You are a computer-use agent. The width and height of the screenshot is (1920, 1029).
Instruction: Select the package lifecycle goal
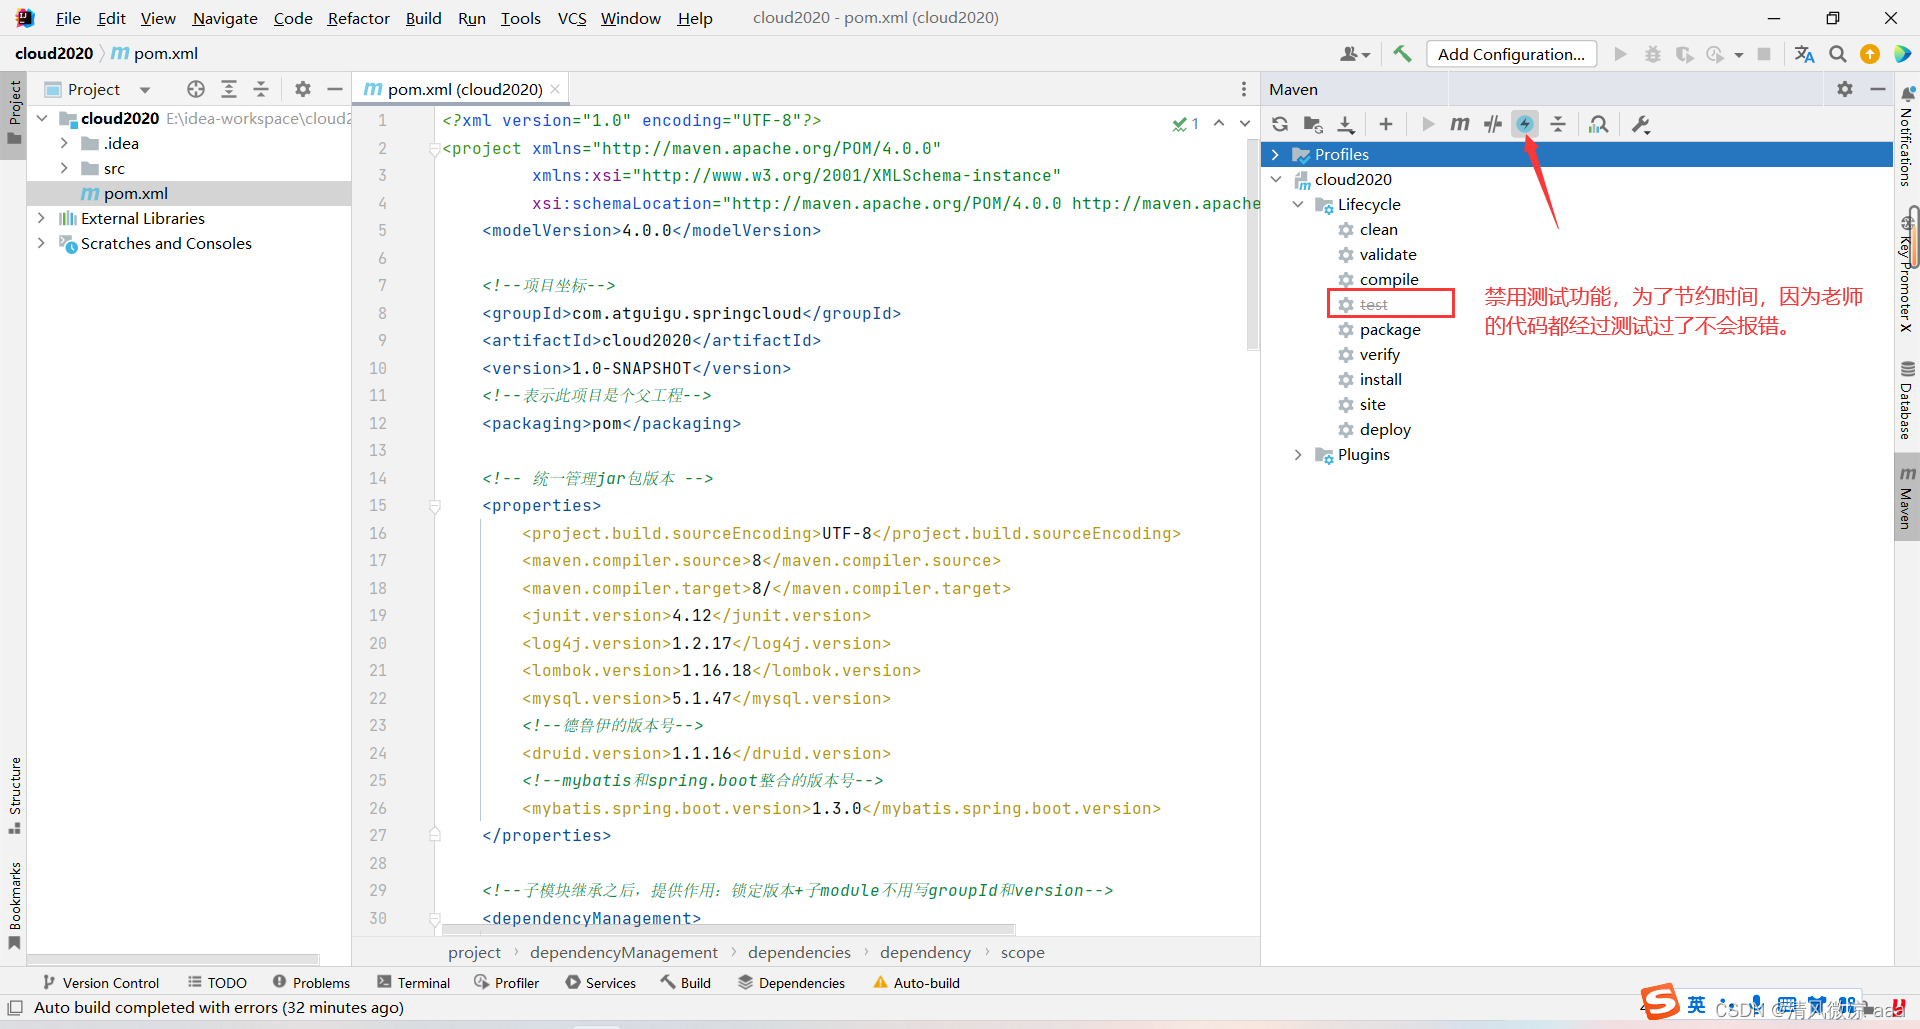[x=1390, y=329]
